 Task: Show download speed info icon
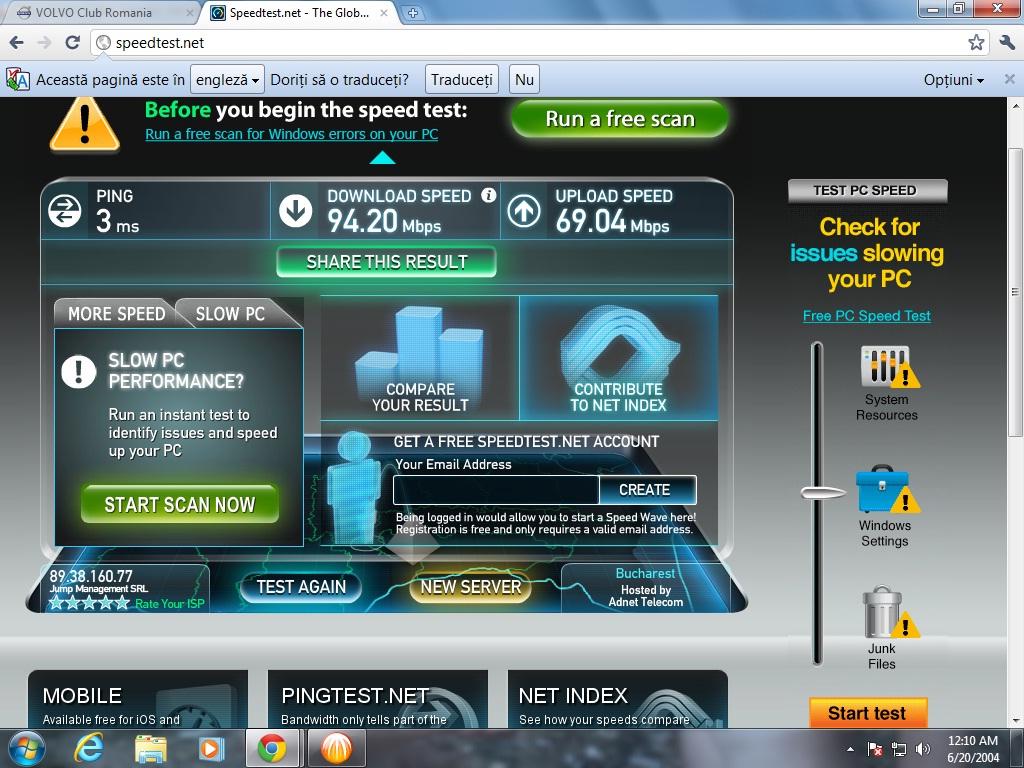(x=488, y=195)
